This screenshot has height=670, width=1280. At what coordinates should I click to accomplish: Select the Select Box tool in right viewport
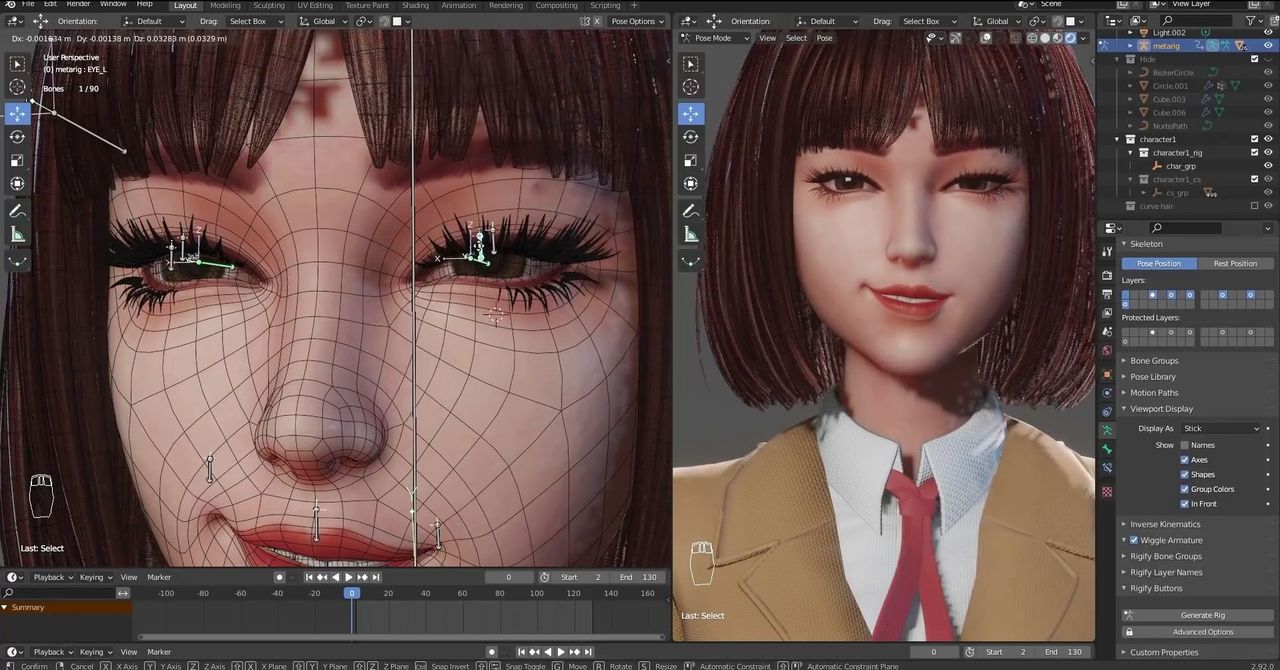[690, 64]
